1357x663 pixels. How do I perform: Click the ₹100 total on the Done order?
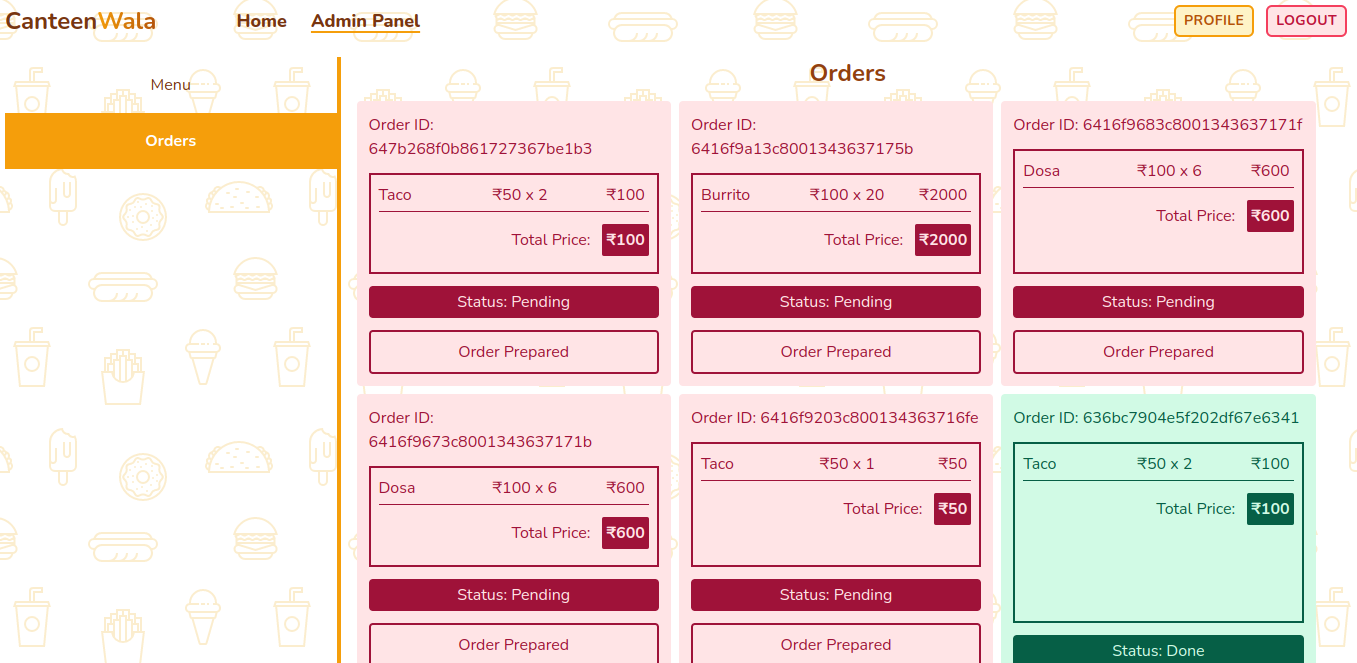(x=1270, y=508)
